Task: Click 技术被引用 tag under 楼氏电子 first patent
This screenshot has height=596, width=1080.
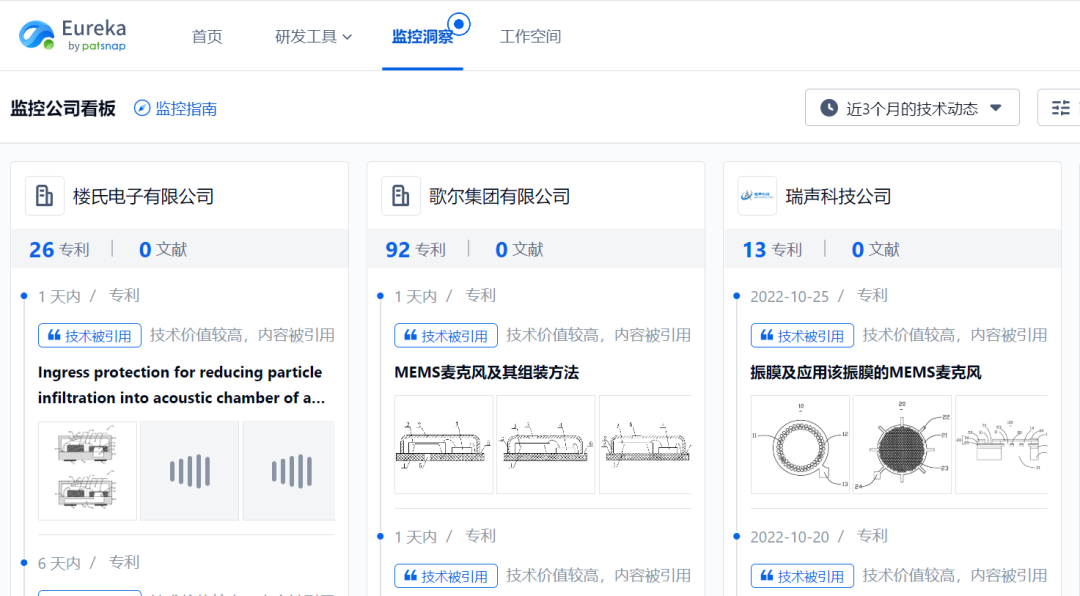Action: click(90, 336)
